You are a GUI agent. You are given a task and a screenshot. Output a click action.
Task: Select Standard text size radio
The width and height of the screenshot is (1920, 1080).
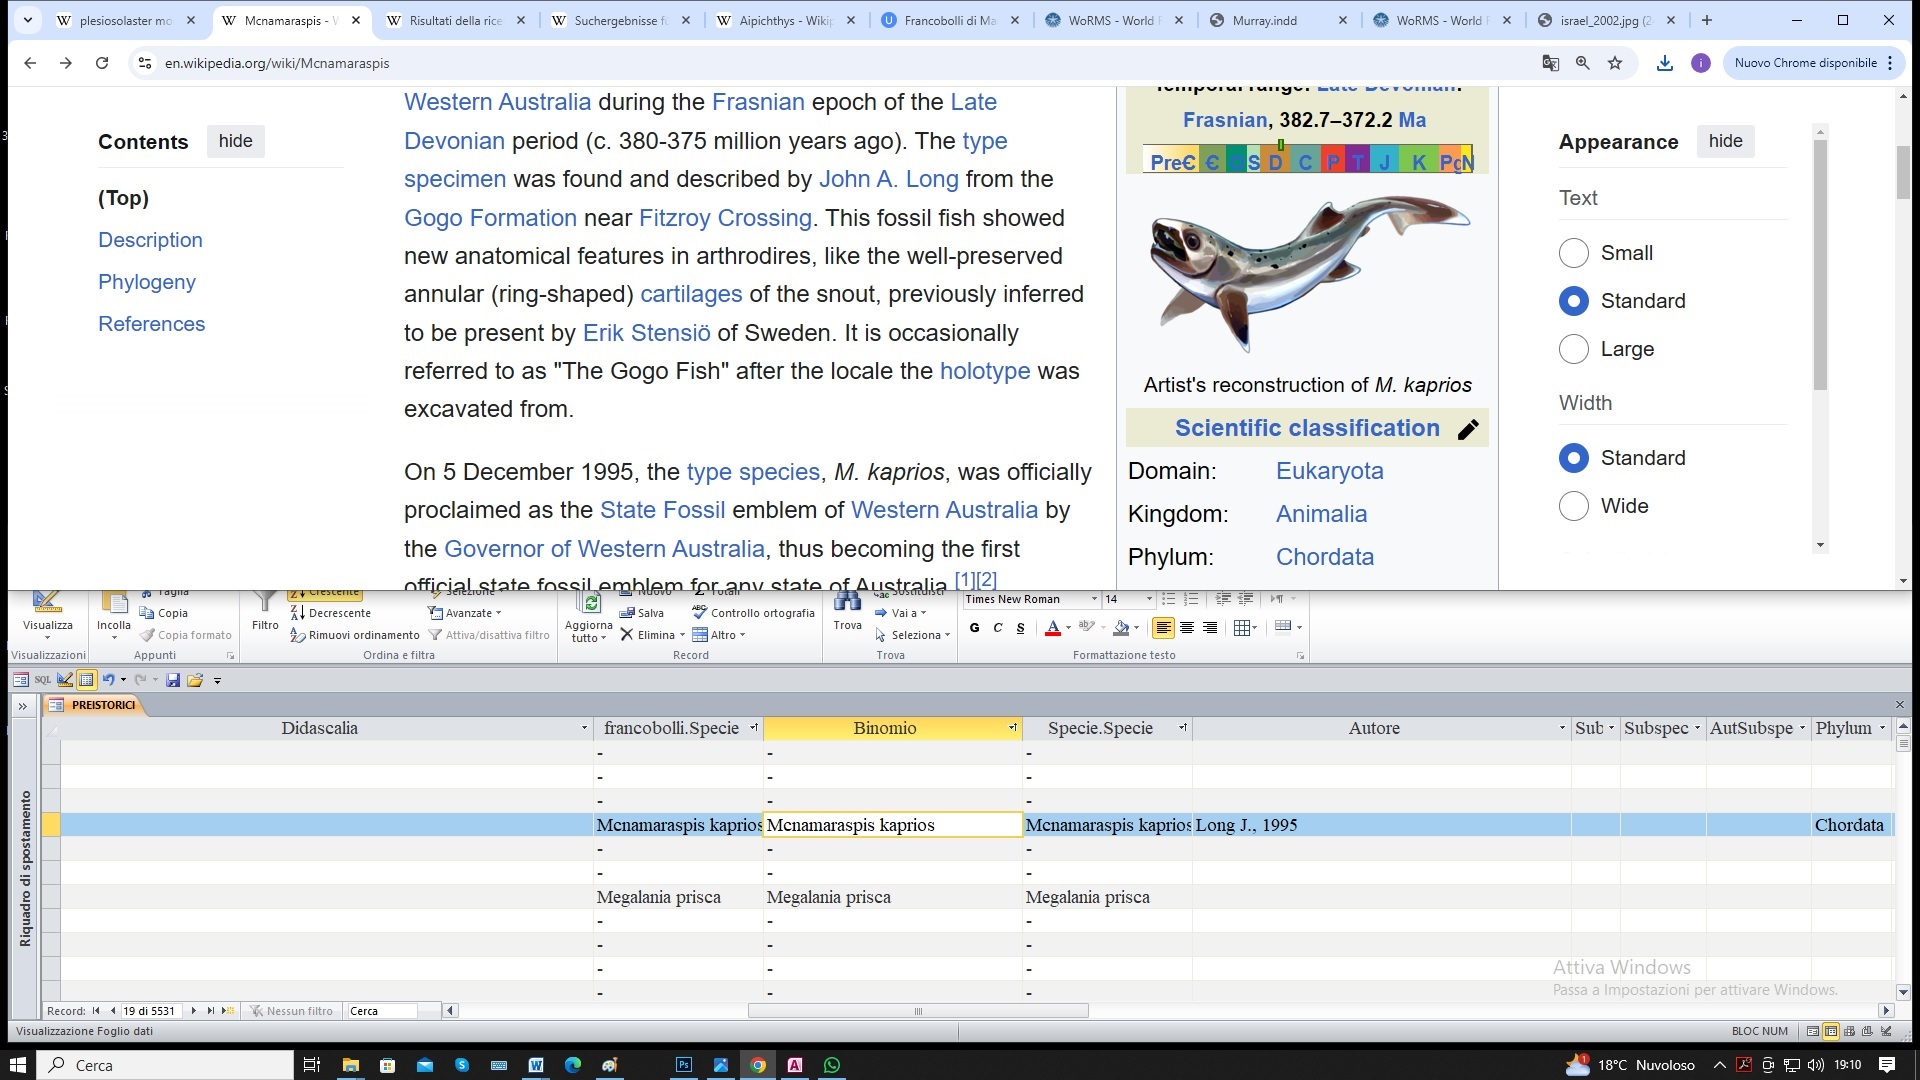1574,301
